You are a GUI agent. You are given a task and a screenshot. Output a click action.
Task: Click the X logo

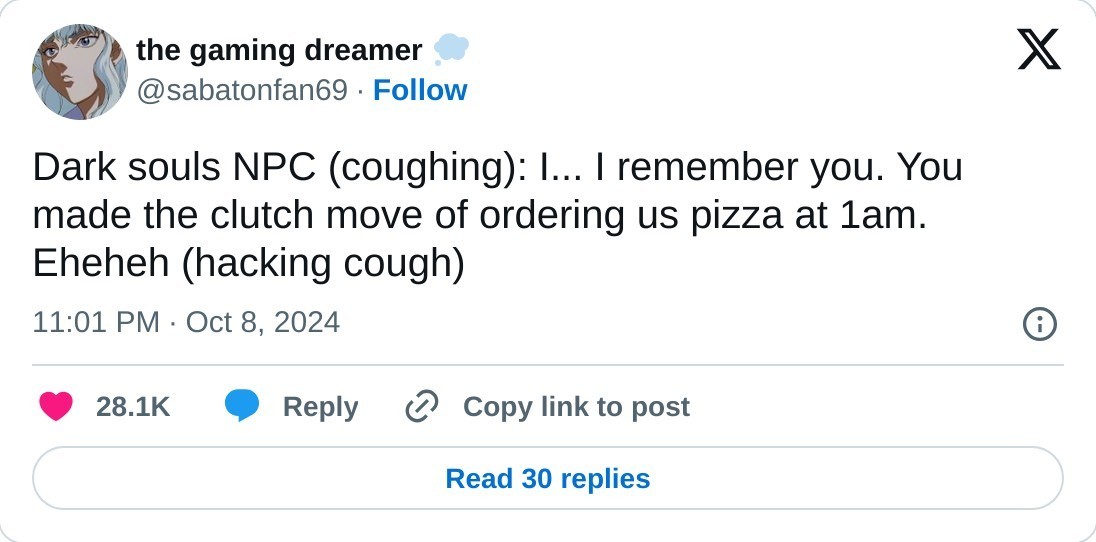coord(1038,49)
